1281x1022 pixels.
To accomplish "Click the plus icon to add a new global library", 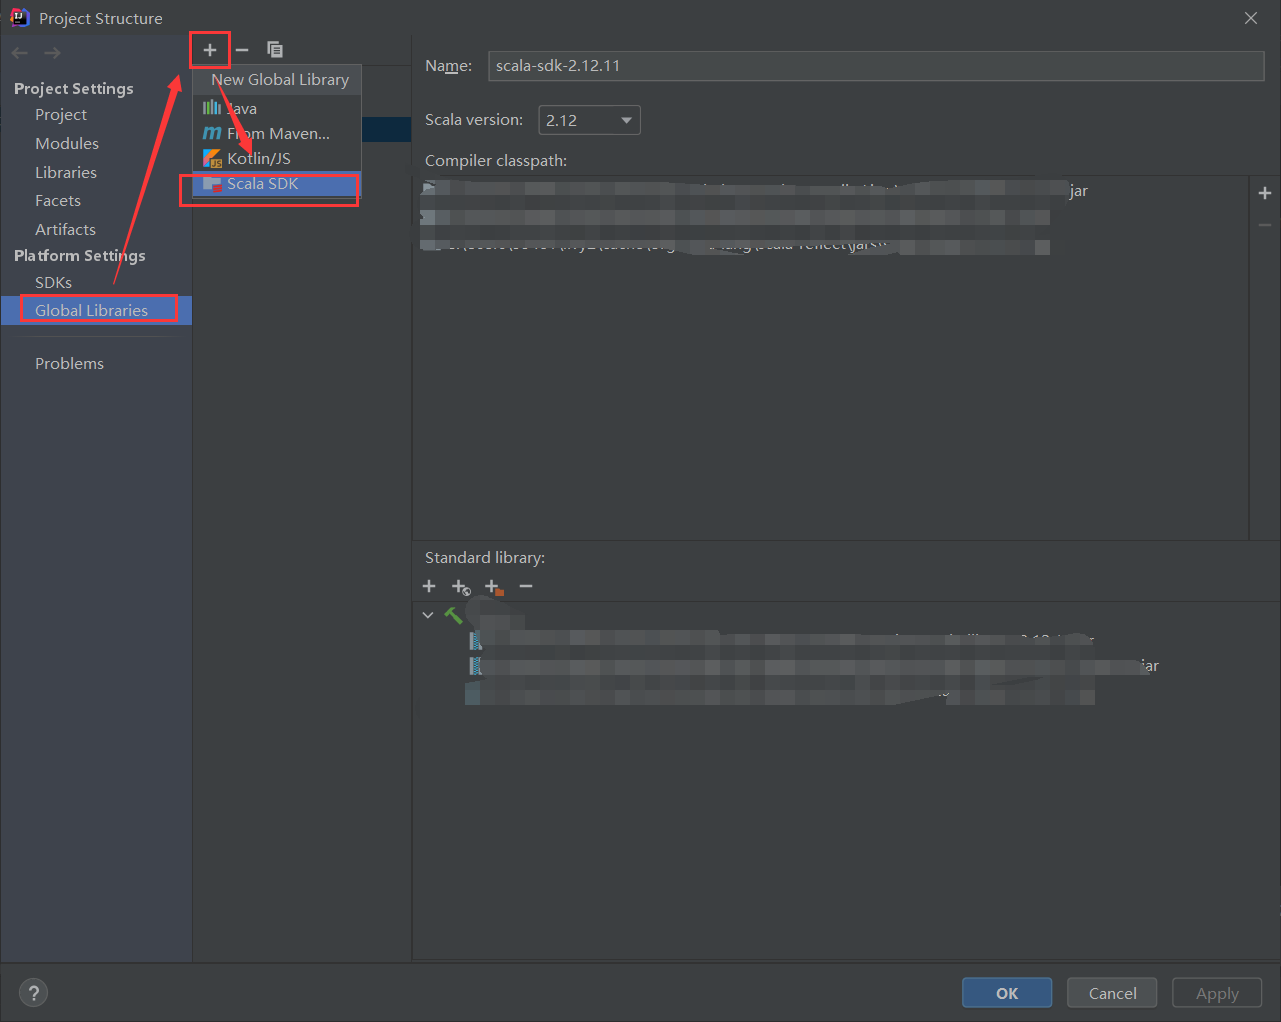I will (x=210, y=49).
